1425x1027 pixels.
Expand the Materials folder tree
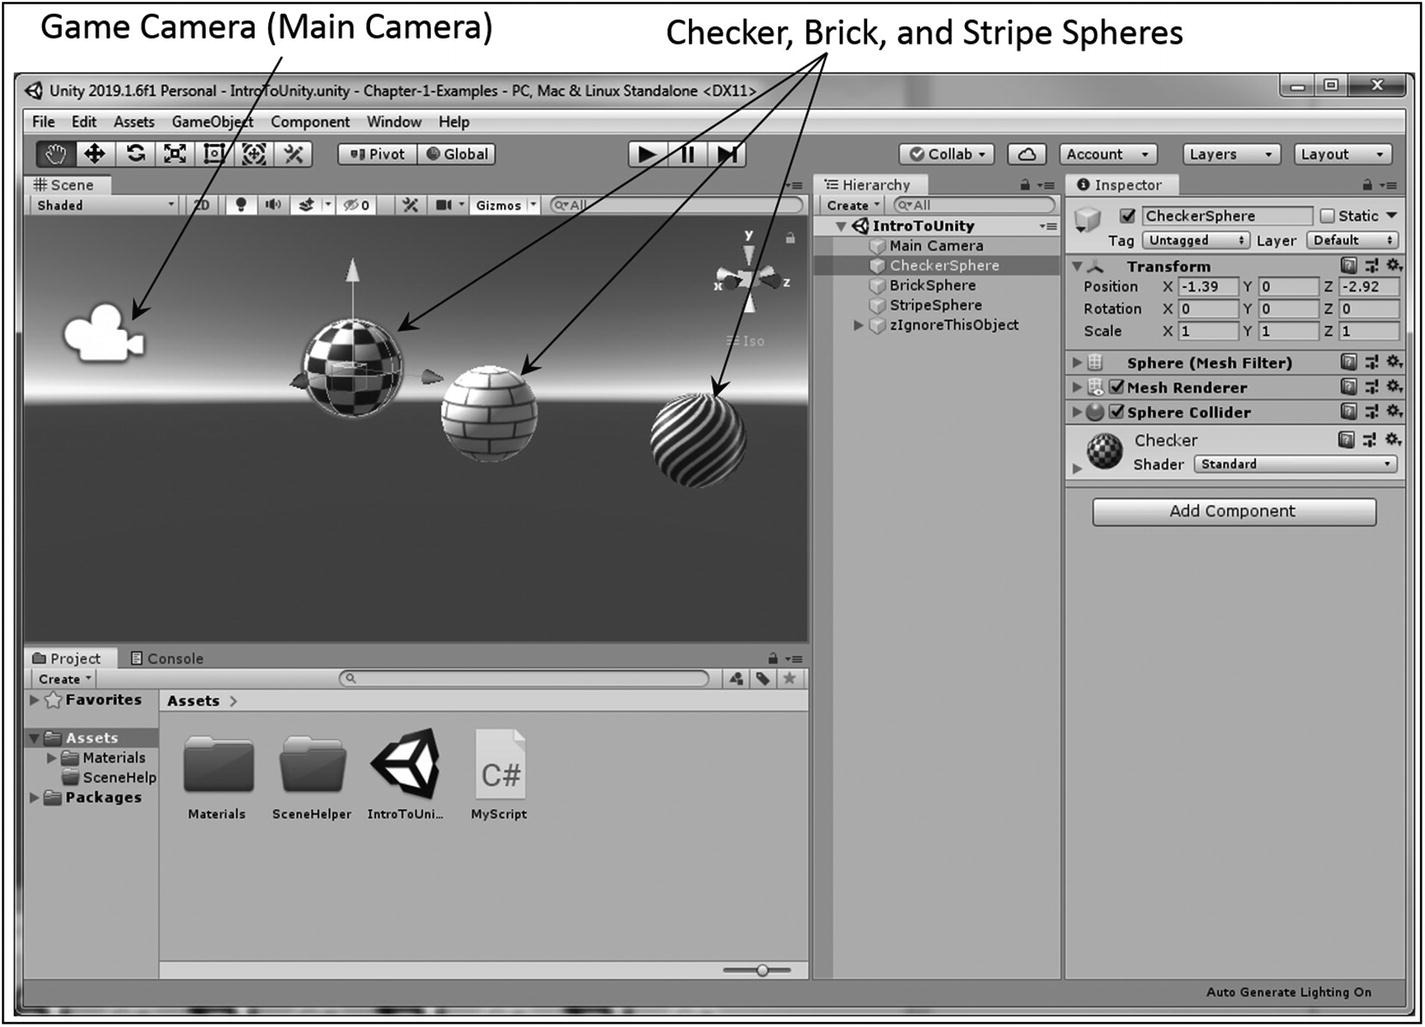click(x=52, y=758)
